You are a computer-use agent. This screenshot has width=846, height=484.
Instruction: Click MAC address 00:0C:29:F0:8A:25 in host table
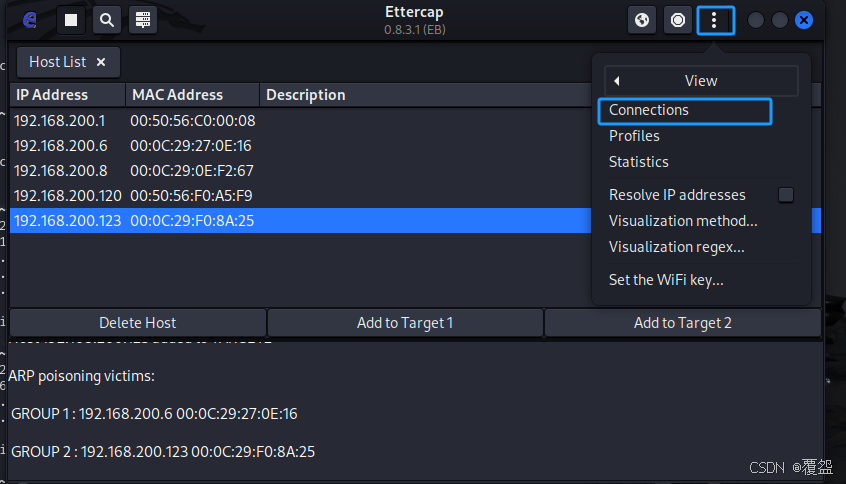click(x=192, y=221)
